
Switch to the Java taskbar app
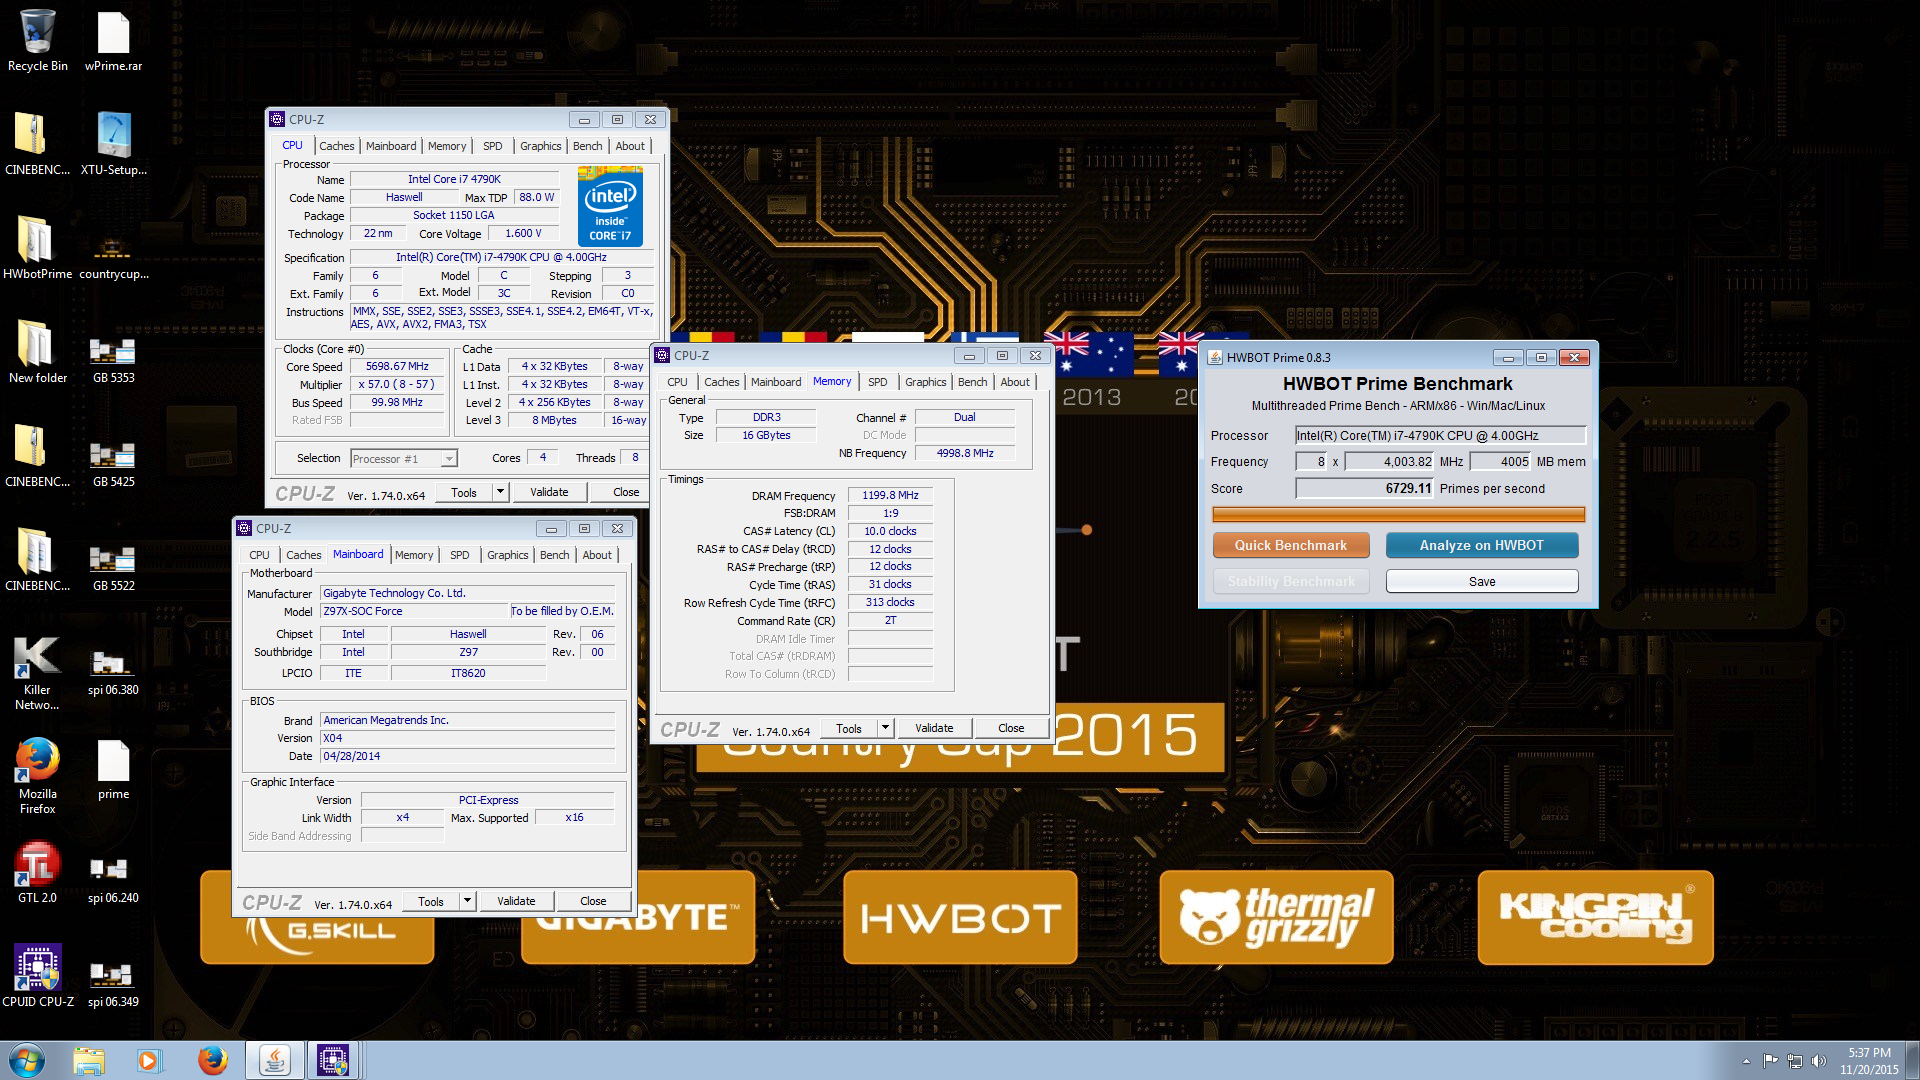(275, 1060)
